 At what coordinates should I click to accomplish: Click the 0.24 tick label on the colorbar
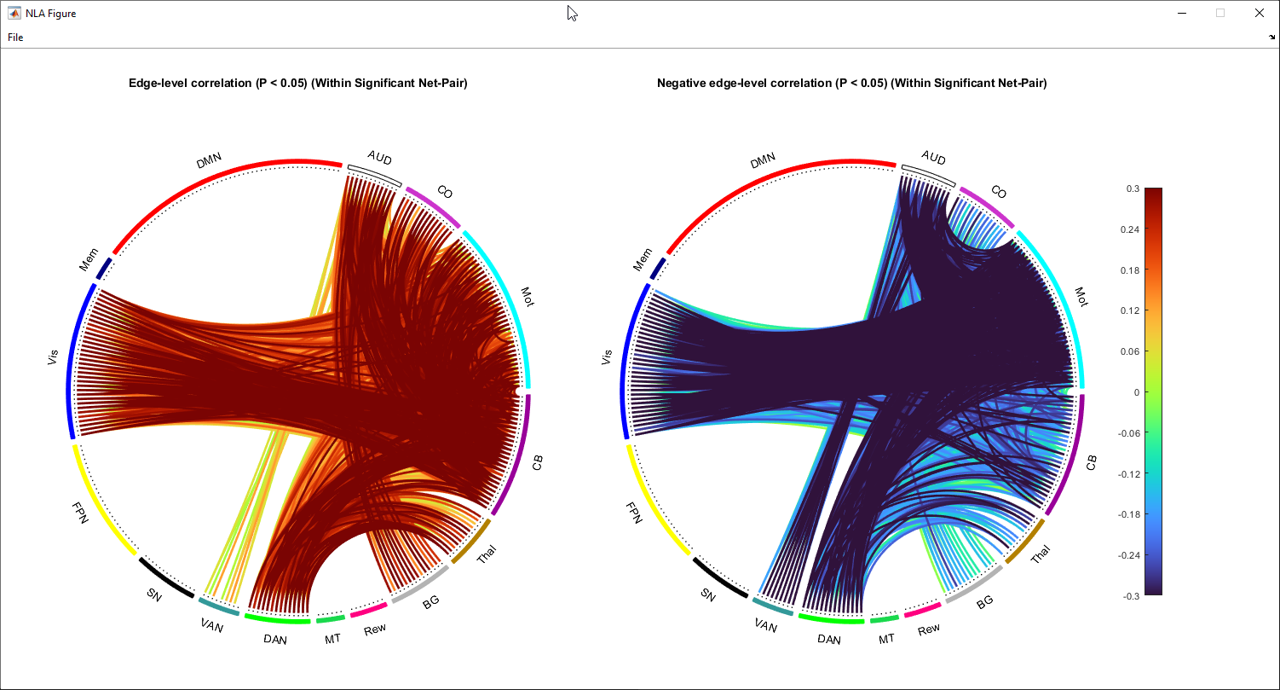pyautogui.click(x=1130, y=229)
